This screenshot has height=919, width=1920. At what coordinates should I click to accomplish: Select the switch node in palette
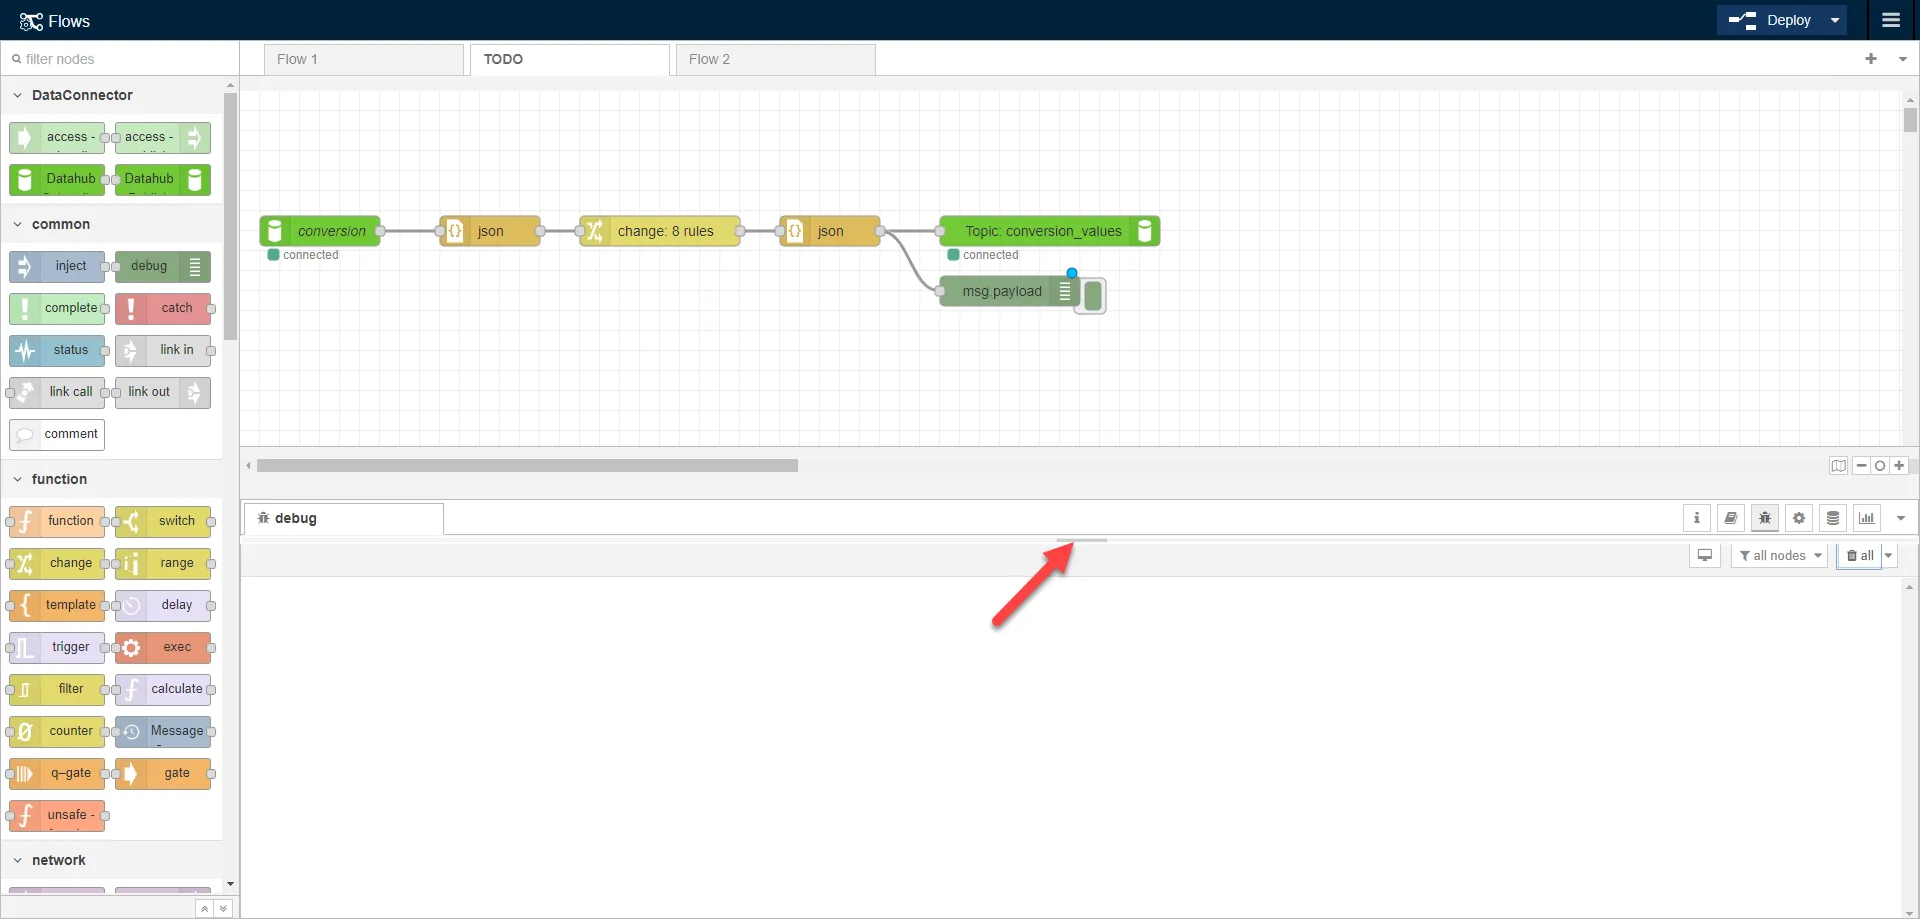pyautogui.click(x=163, y=521)
